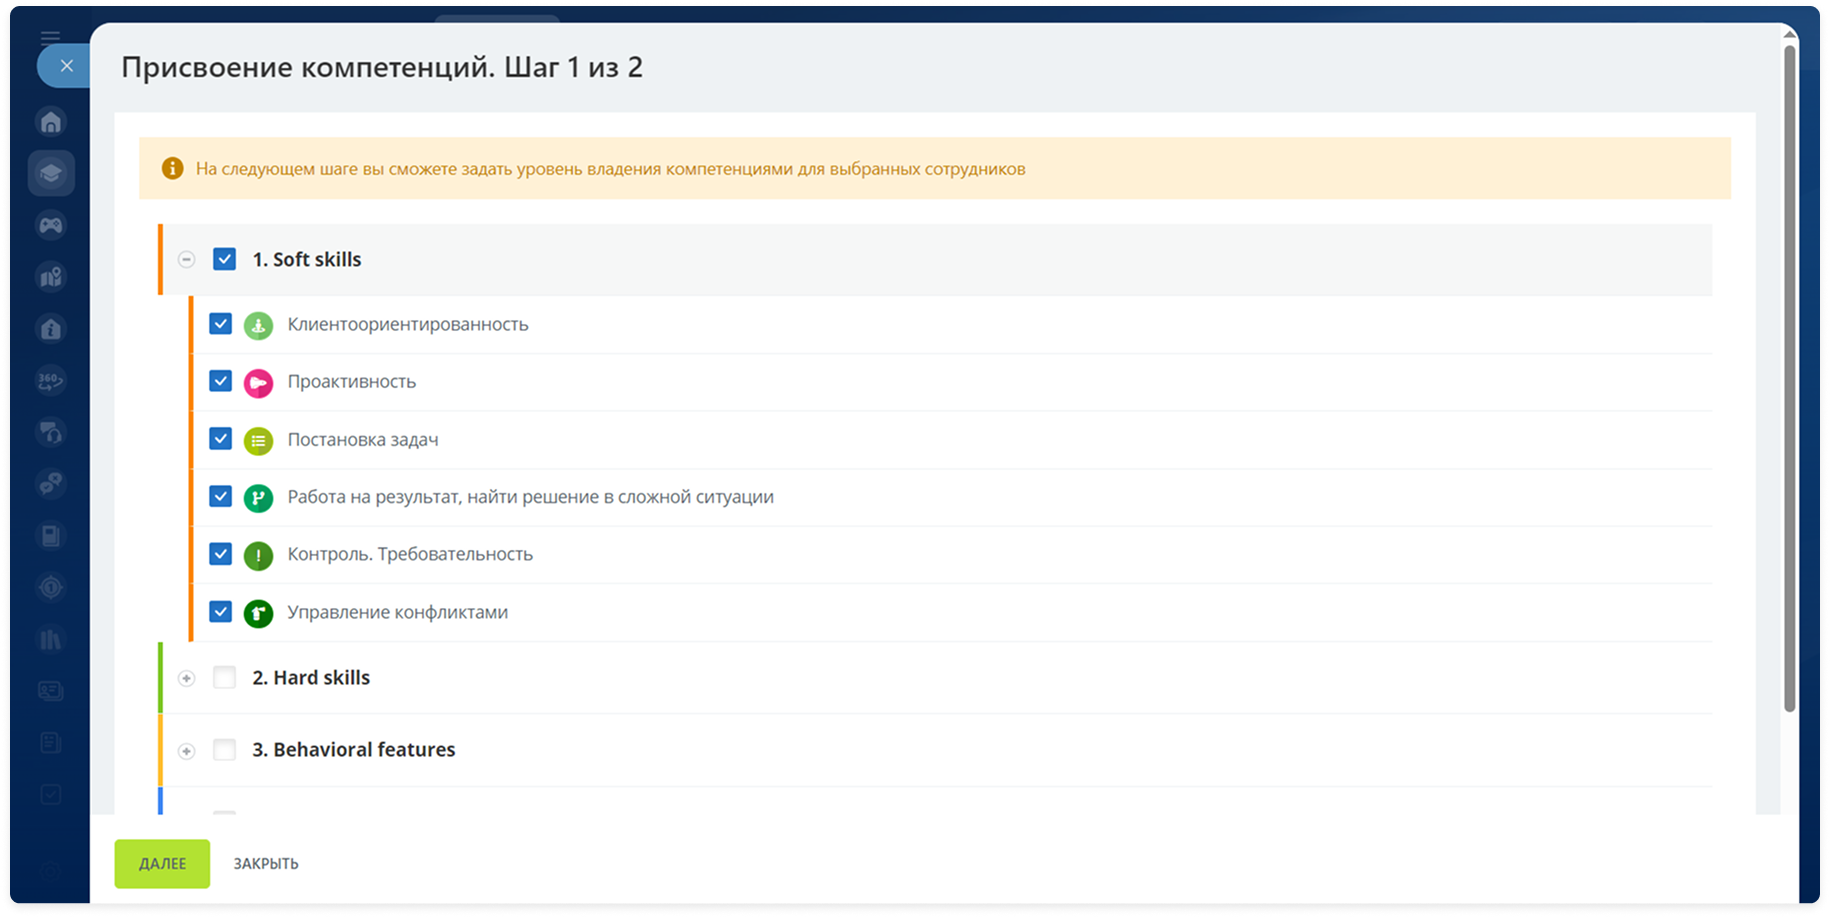Click the Постановка задач list icon
The image size is (1830, 918).
tap(258, 440)
